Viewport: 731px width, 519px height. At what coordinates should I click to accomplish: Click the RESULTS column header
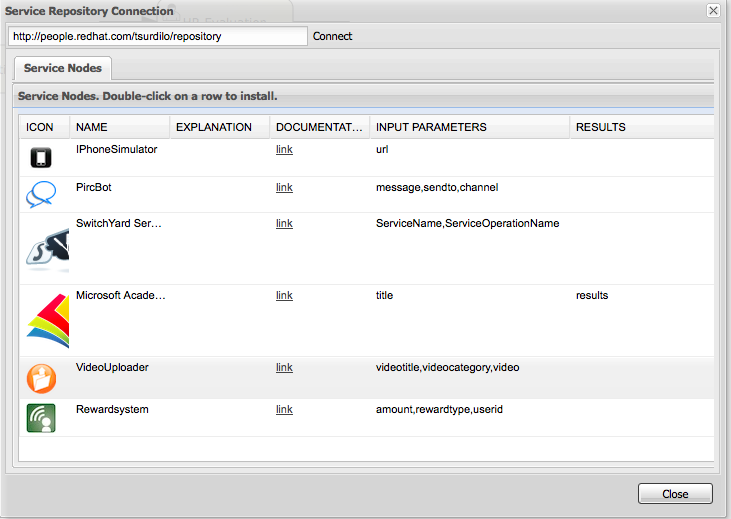coord(640,127)
